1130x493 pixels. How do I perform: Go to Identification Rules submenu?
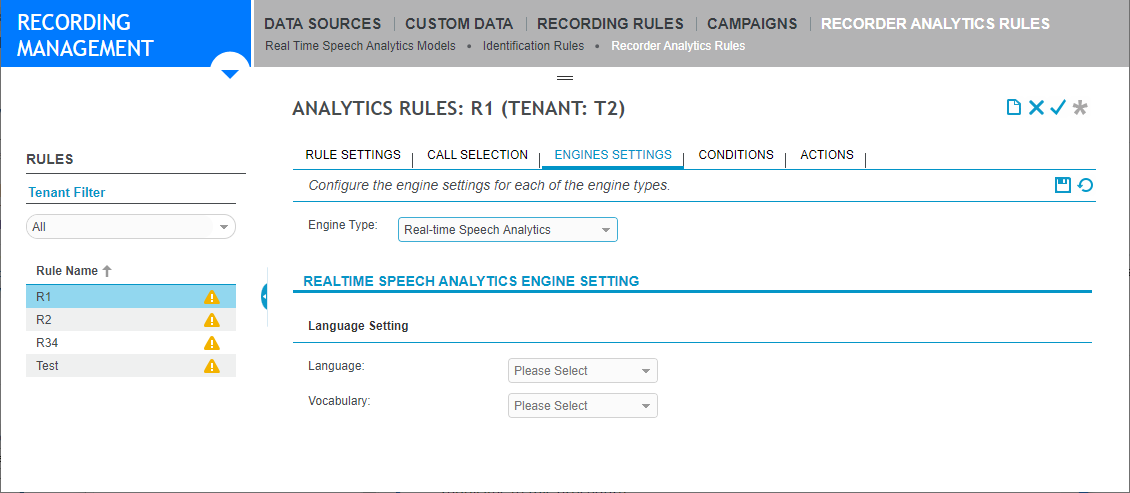(x=533, y=45)
